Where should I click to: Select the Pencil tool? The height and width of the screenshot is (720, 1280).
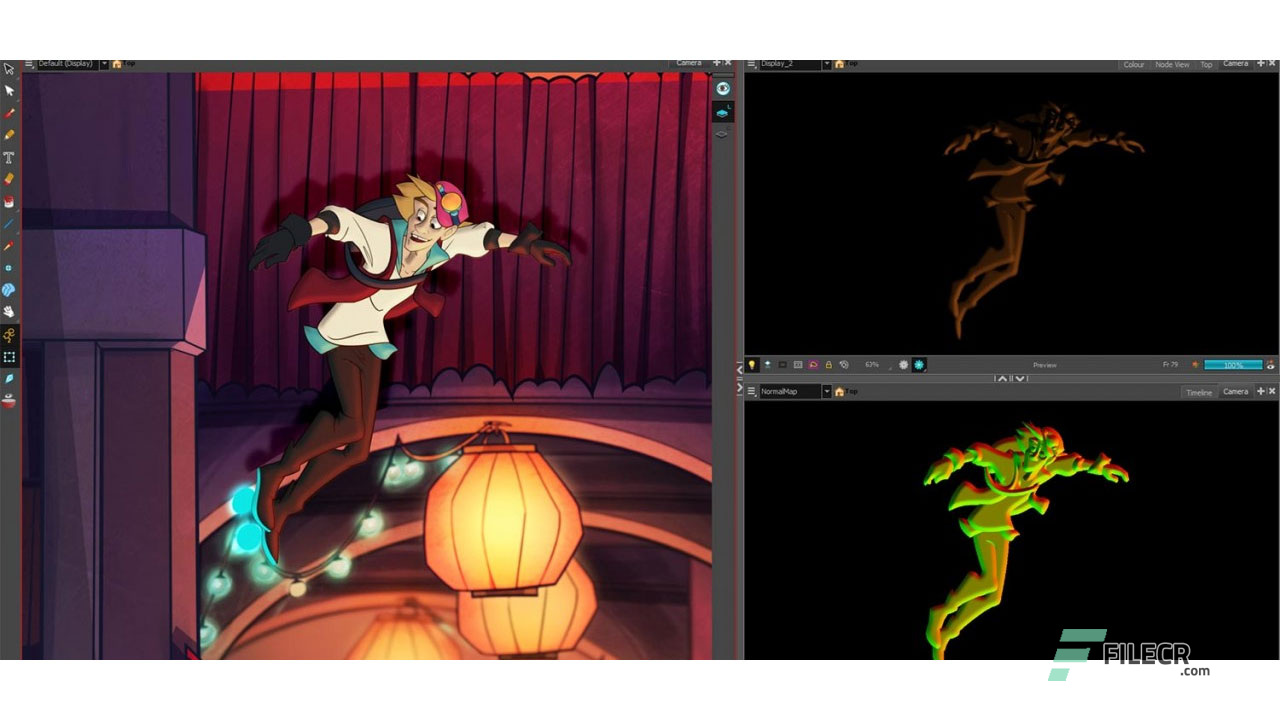pyautogui.click(x=9, y=135)
